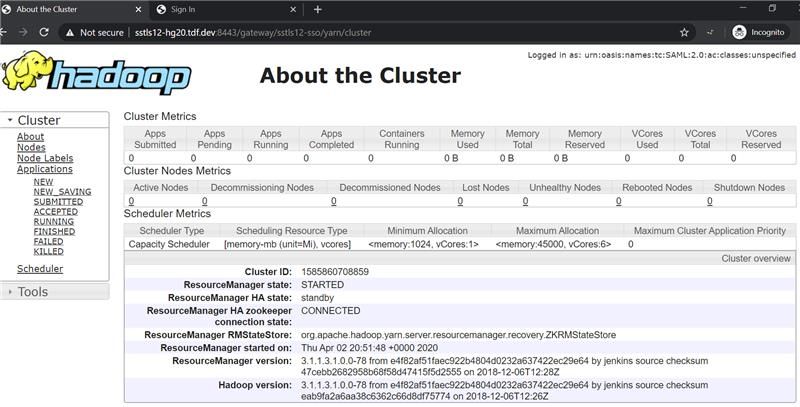
Task: Open the Incognito profile icon
Action: (x=739, y=32)
